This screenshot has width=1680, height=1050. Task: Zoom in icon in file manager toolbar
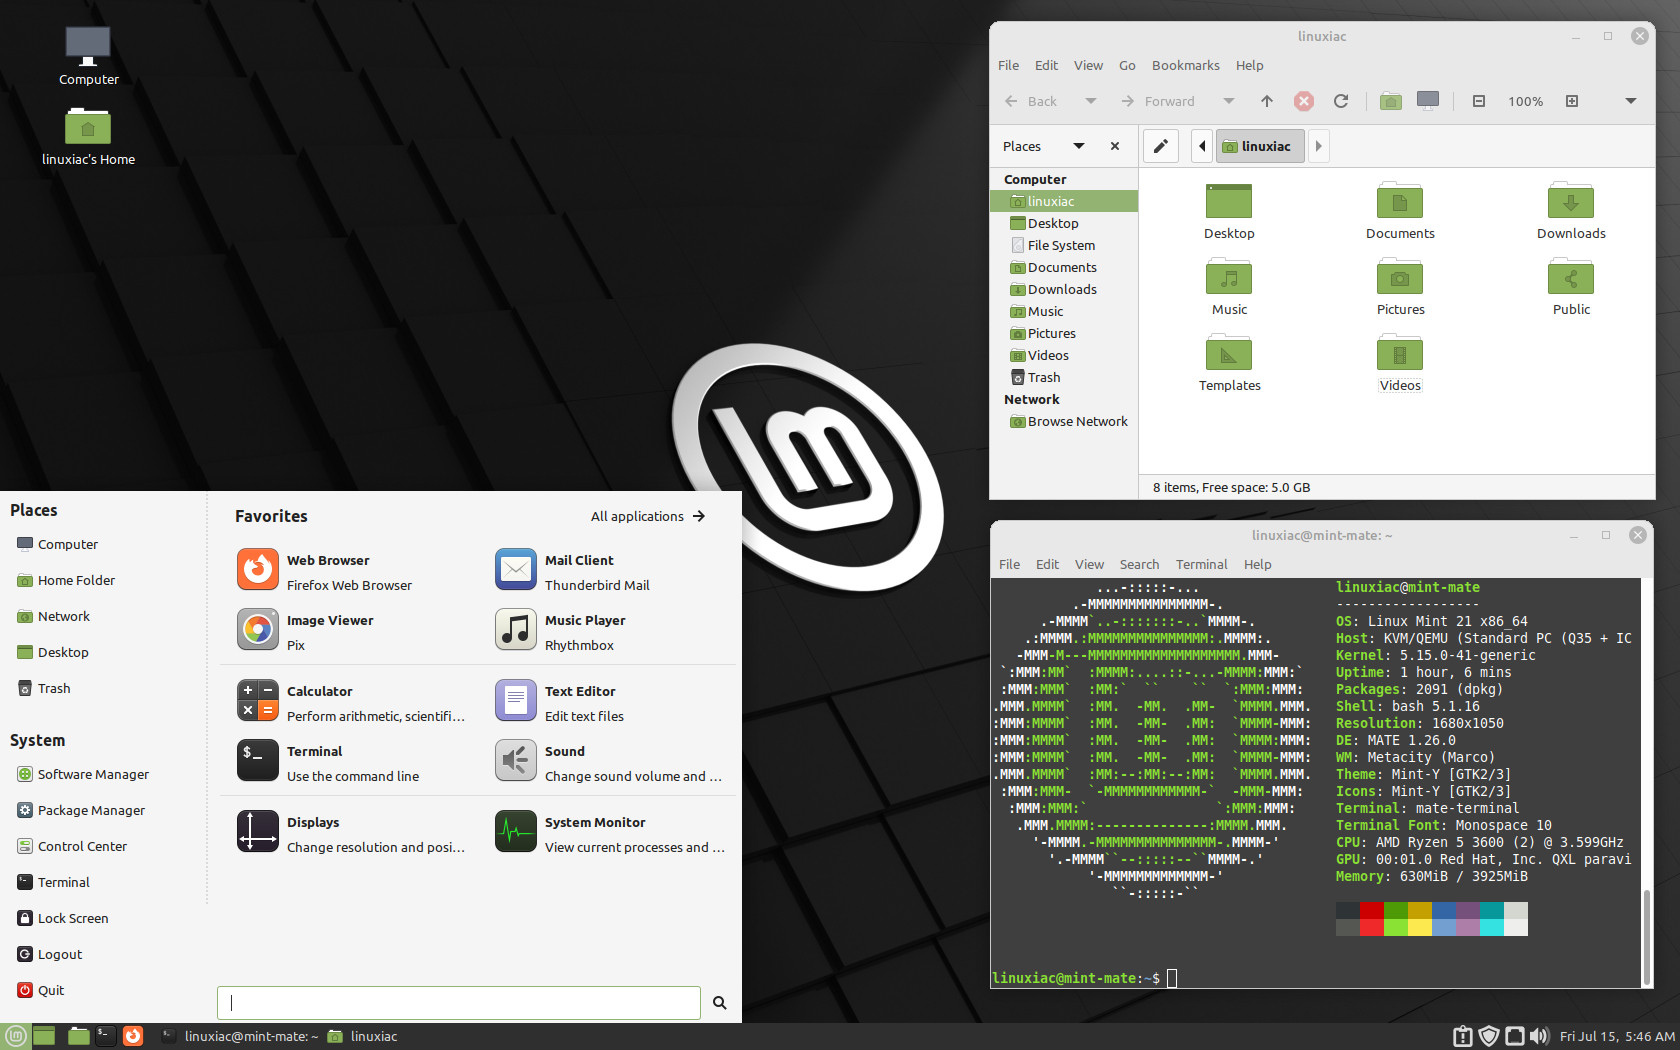pos(1572,101)
